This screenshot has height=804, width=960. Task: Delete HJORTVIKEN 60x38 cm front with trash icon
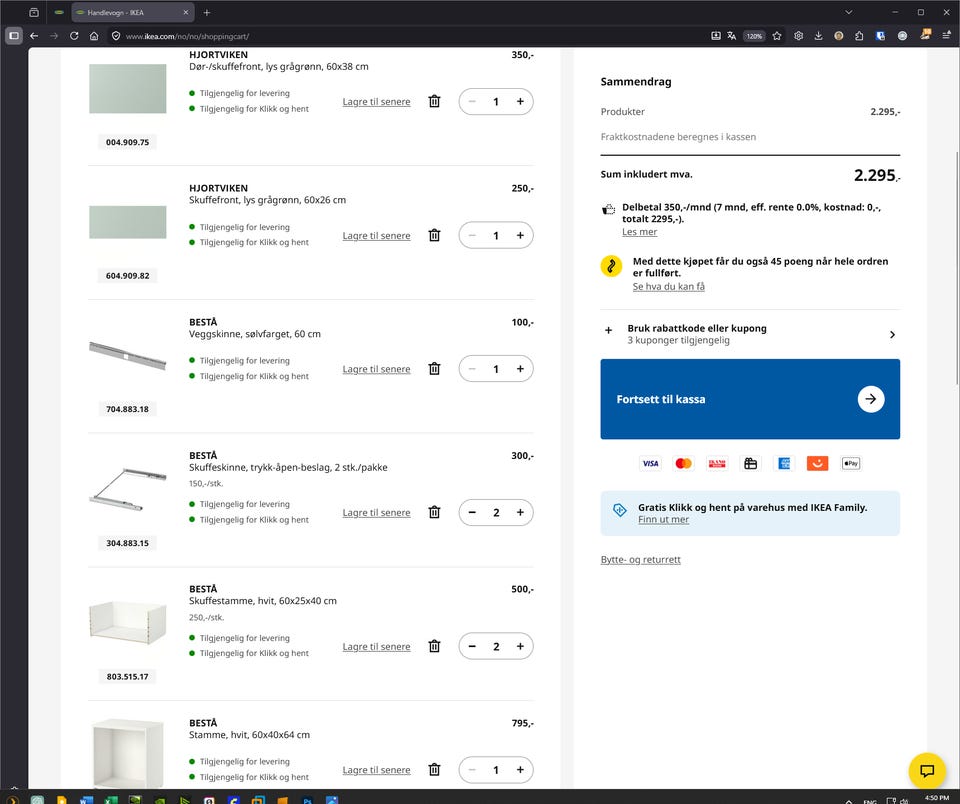coord(434,101)
